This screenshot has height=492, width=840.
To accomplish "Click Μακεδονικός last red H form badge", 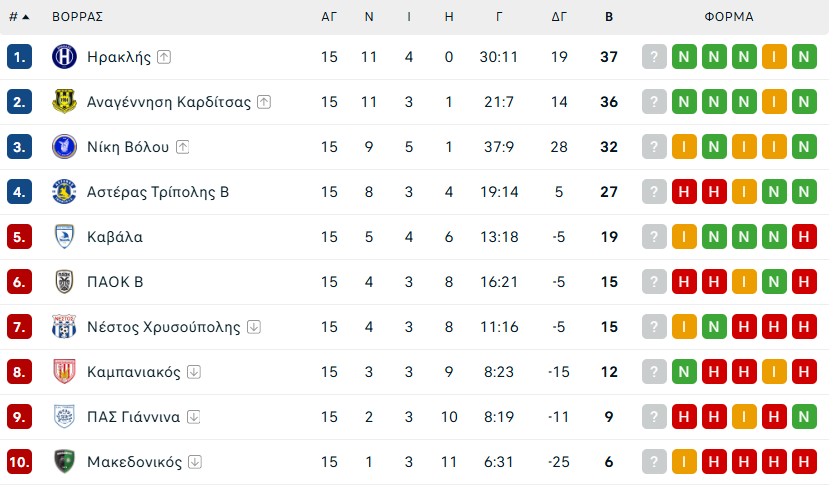I will point(804,462).
